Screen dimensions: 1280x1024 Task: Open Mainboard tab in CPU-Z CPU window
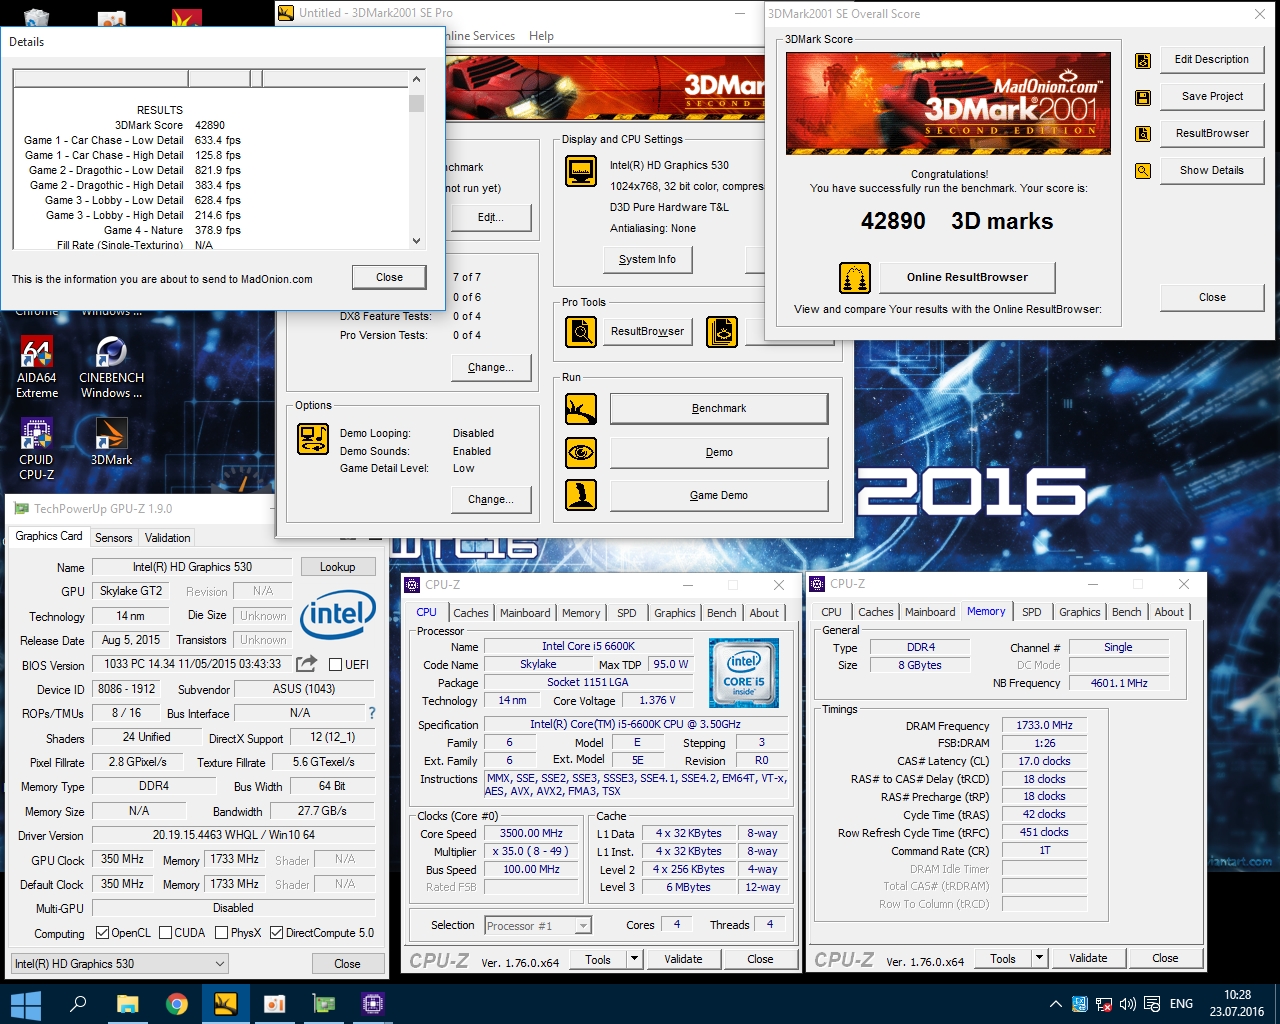point(525,613)
